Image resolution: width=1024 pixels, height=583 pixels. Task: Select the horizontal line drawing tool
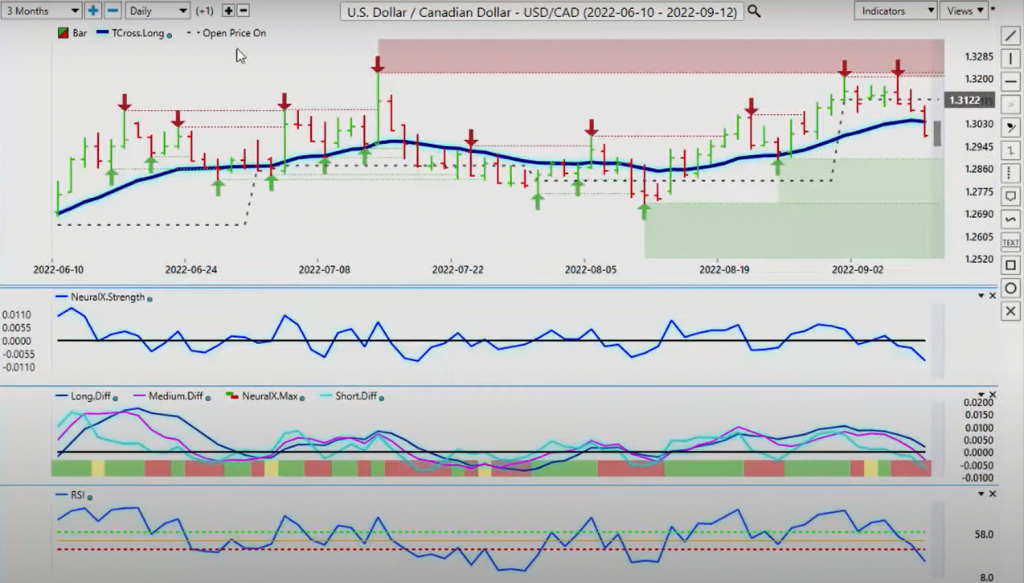(1010, 82)
